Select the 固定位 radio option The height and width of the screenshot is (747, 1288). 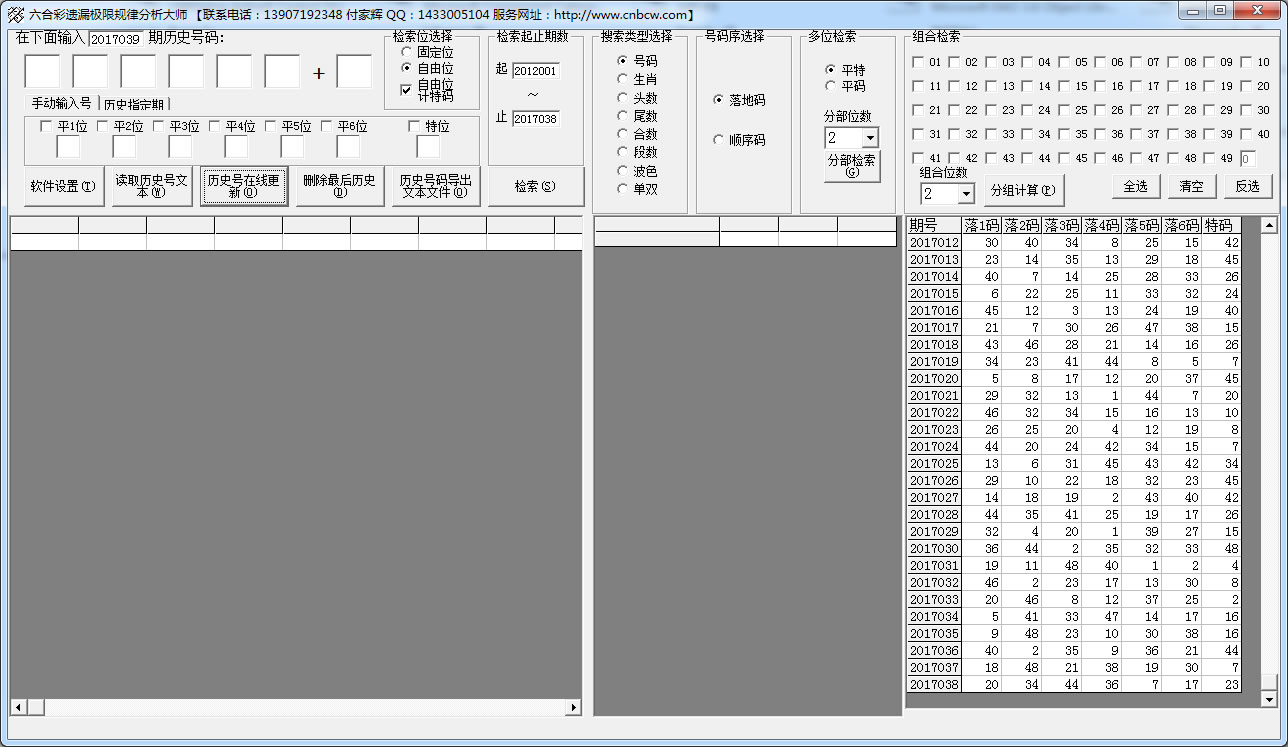(x=406, y=52)
